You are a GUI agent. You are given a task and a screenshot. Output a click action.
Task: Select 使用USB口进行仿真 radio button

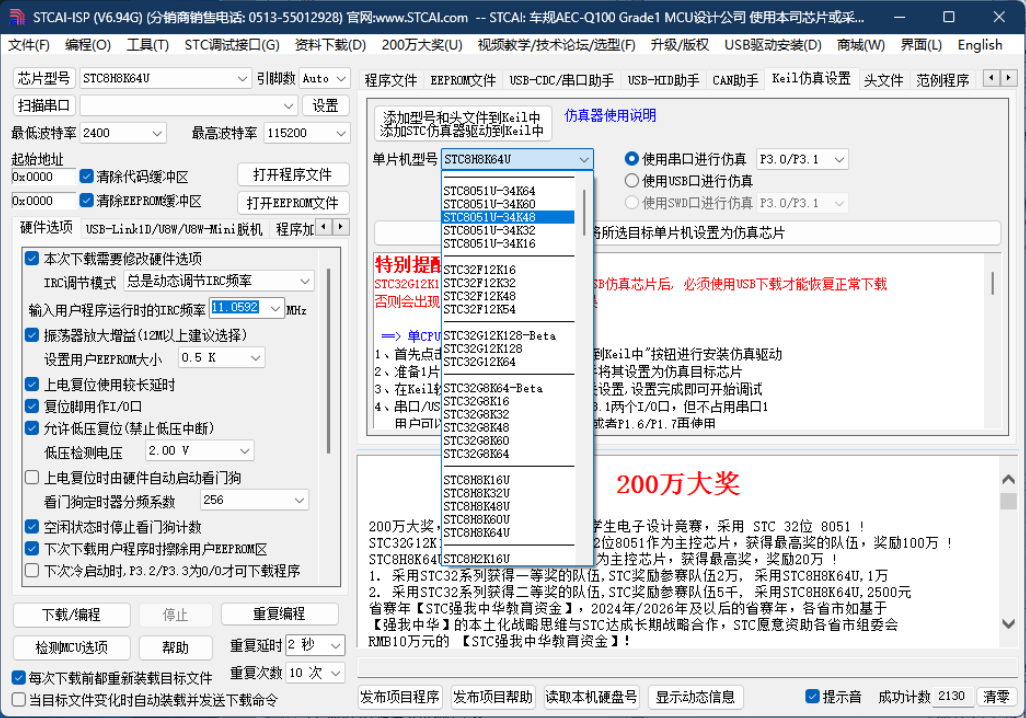(x=631, y=181)
